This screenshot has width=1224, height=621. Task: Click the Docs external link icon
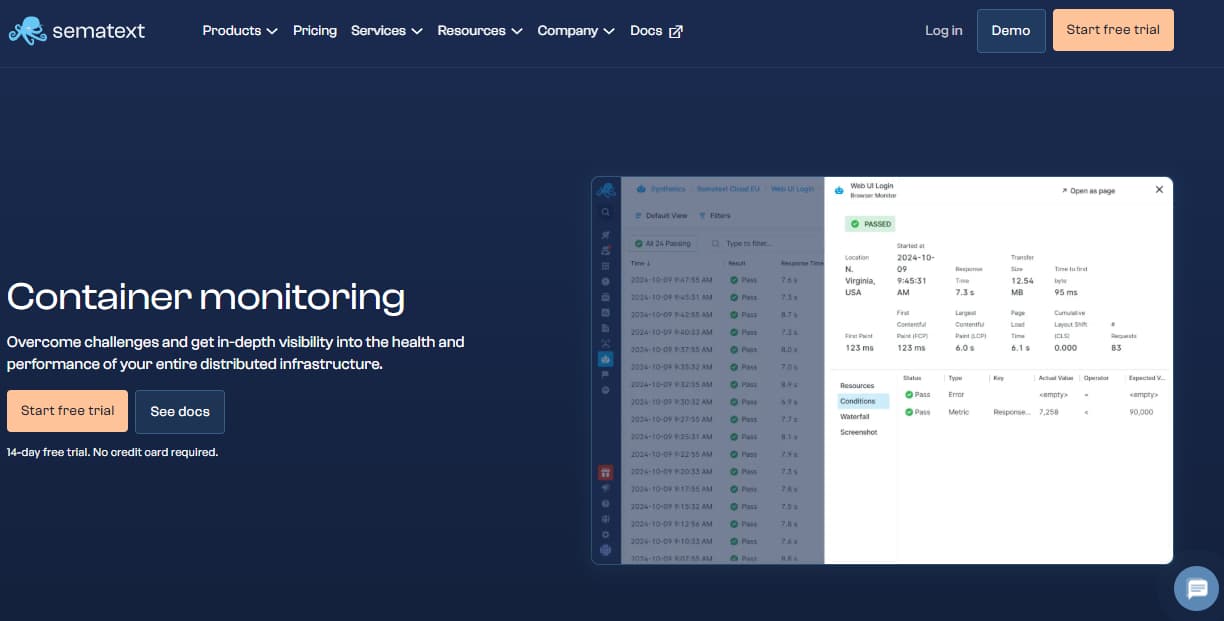point(676,31)
